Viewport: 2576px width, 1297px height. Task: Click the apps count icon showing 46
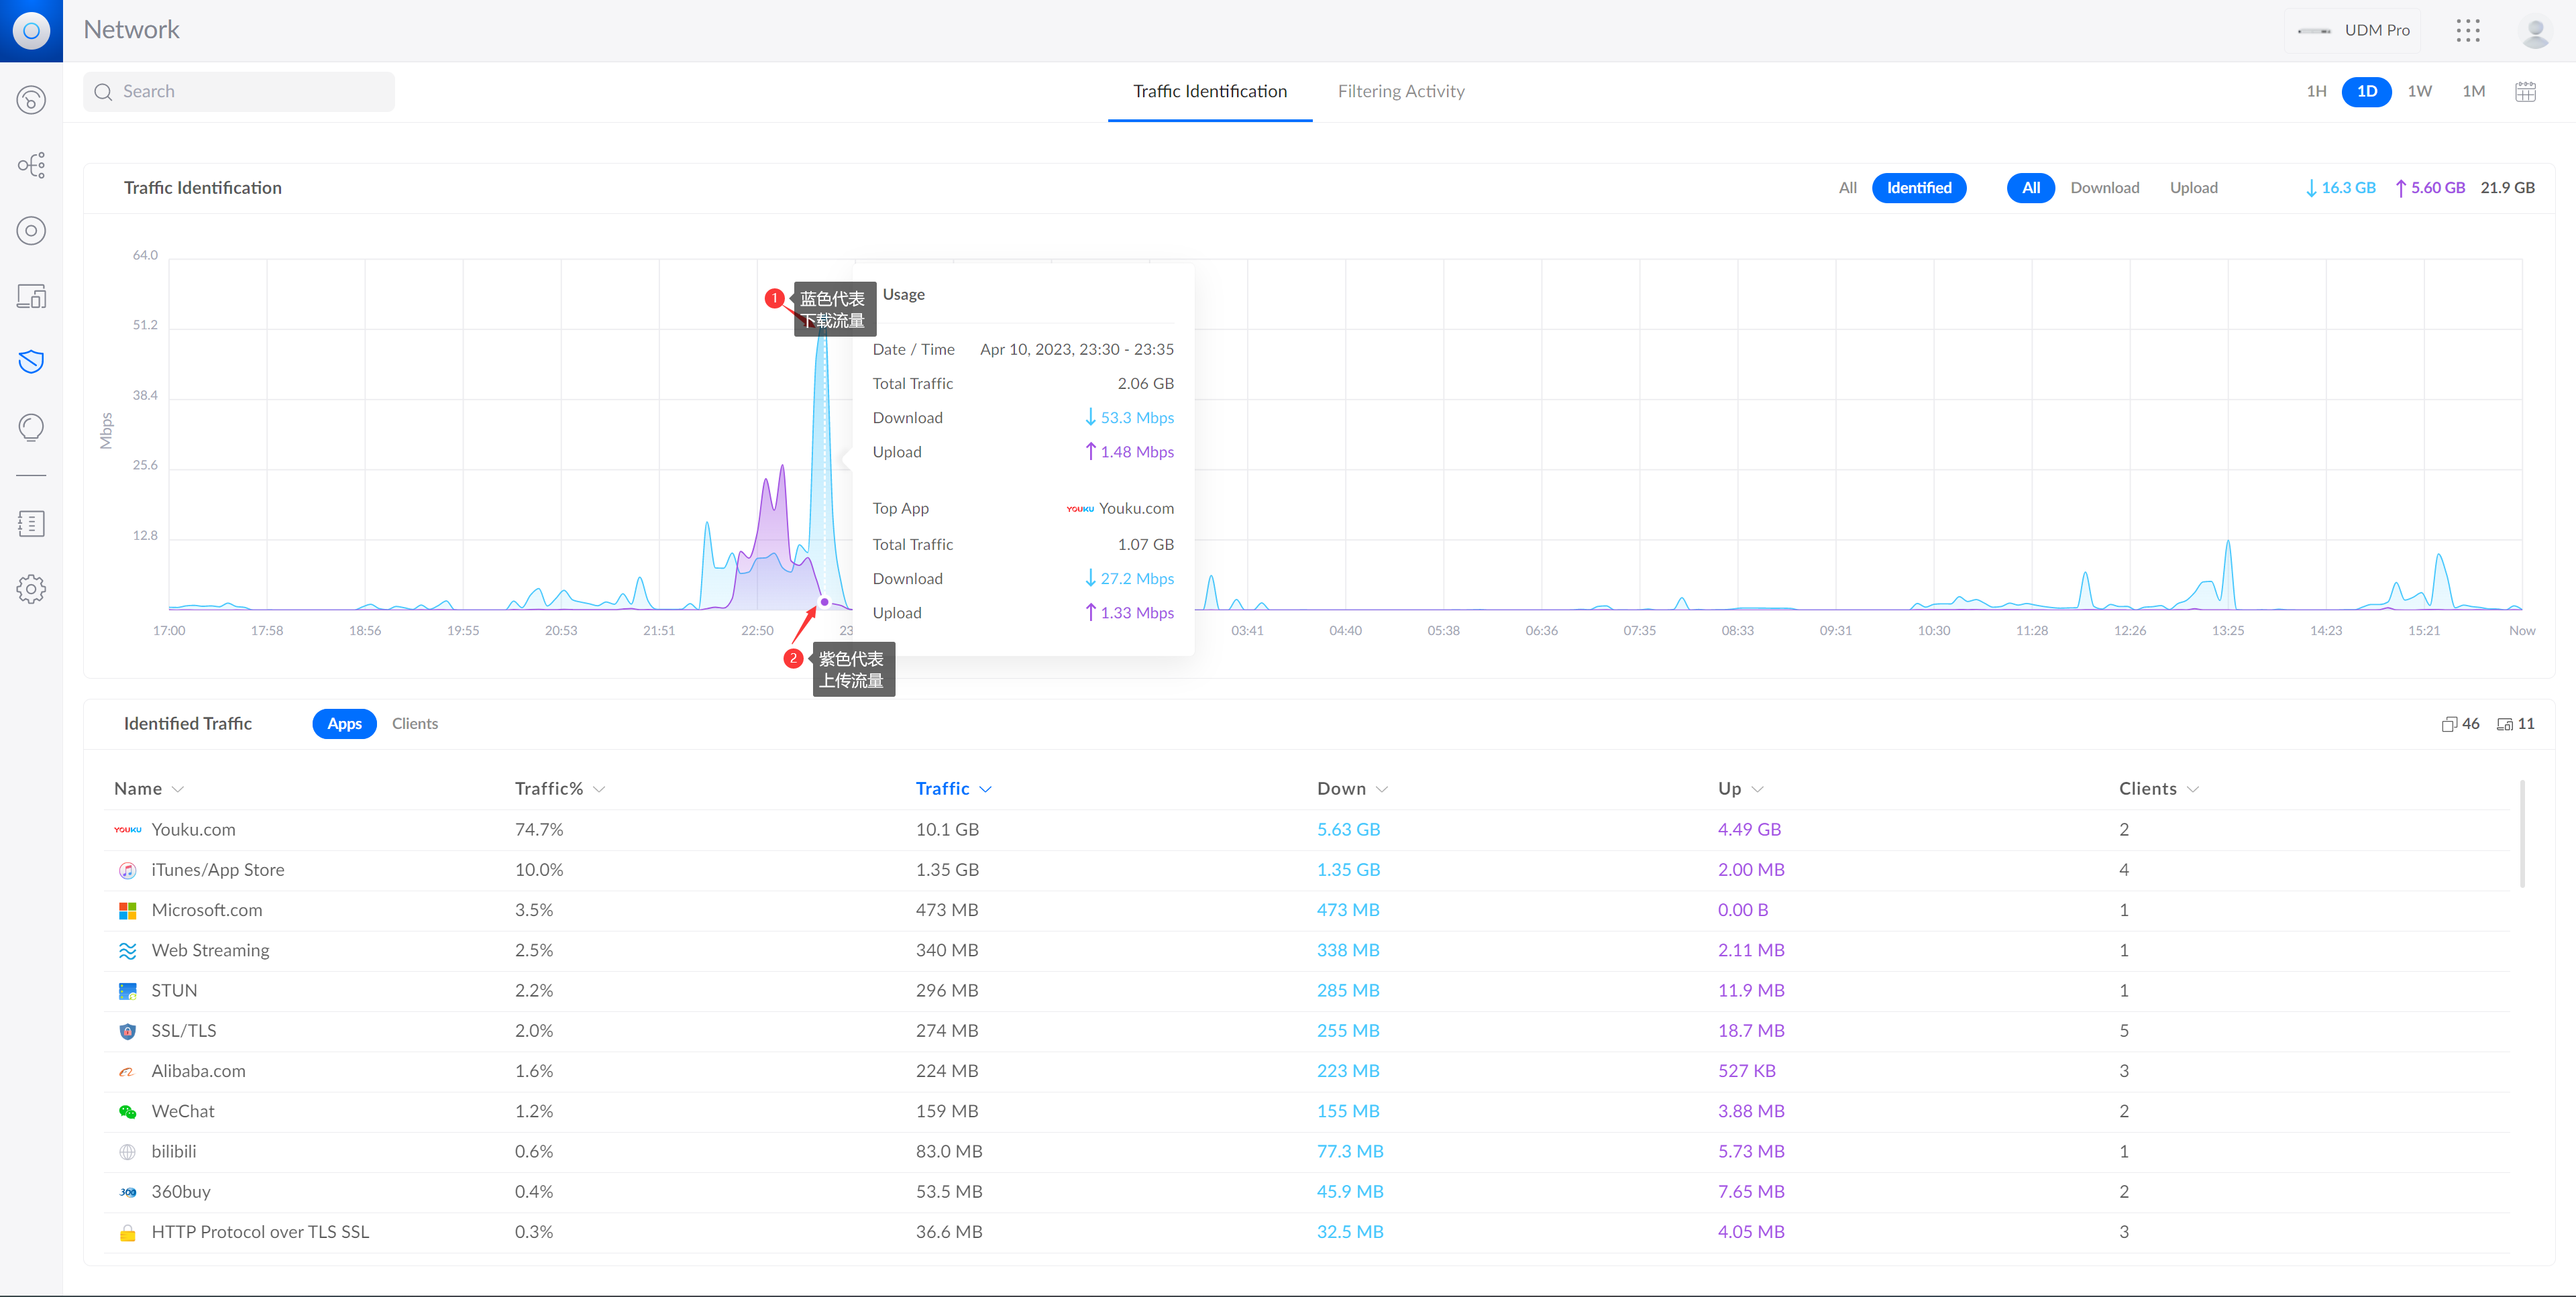tap(2449, 724)
